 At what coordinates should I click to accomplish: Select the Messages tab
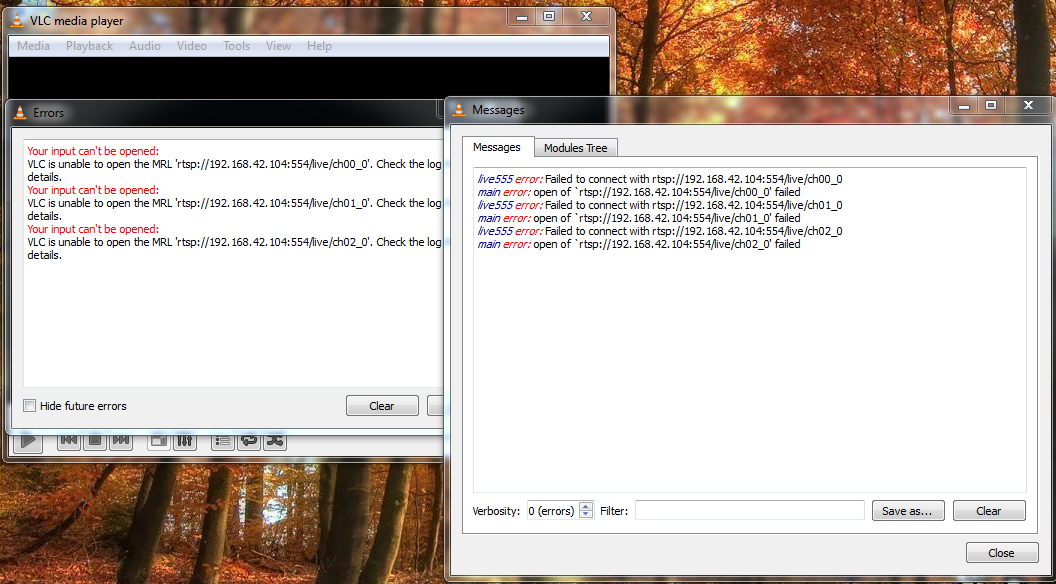click(497, 147)
